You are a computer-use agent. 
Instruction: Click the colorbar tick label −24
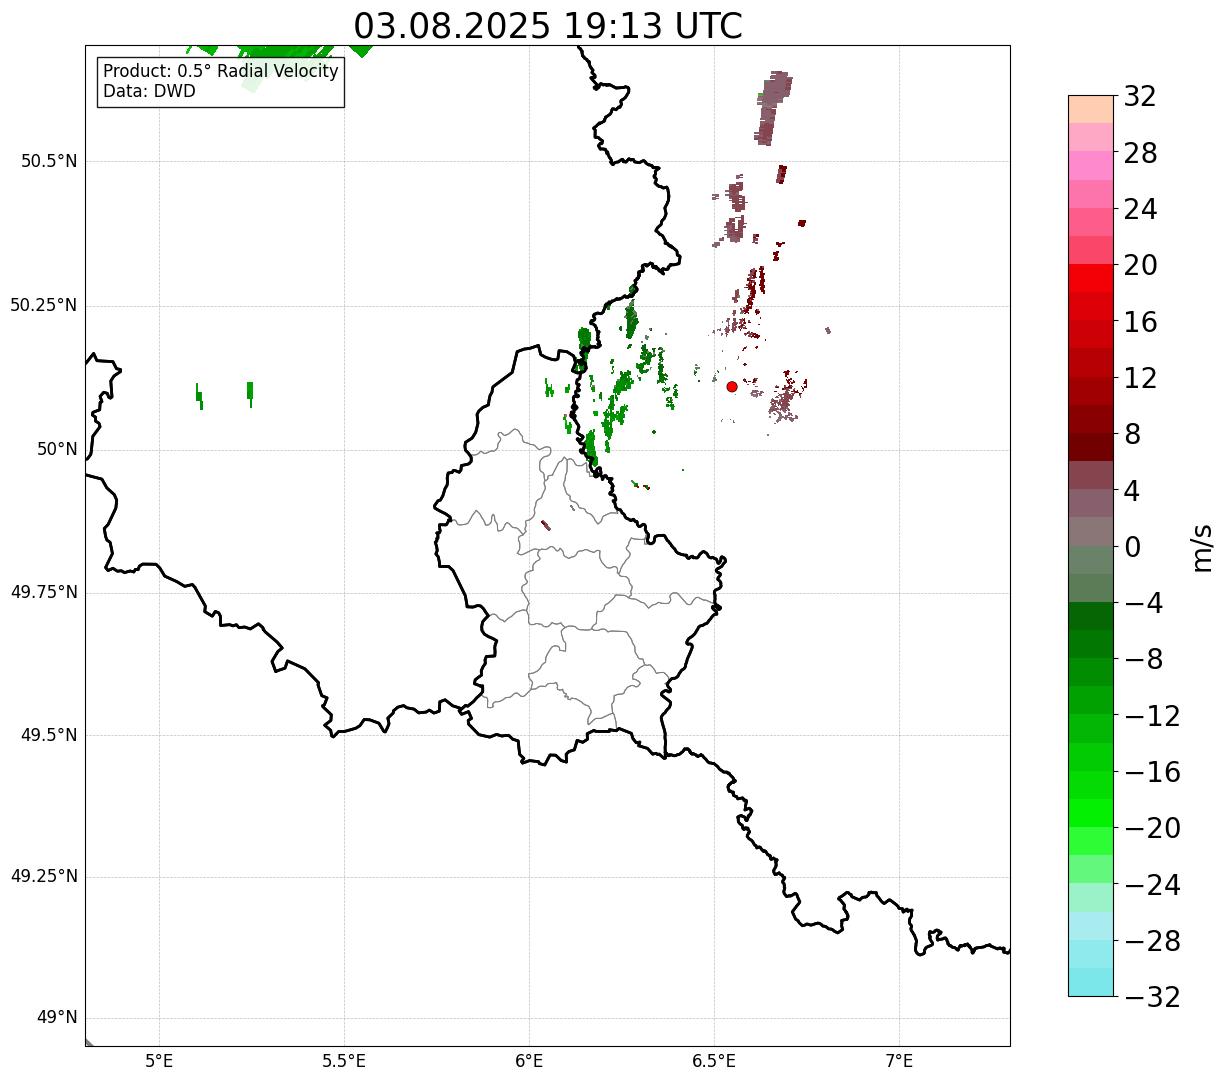1152,885
